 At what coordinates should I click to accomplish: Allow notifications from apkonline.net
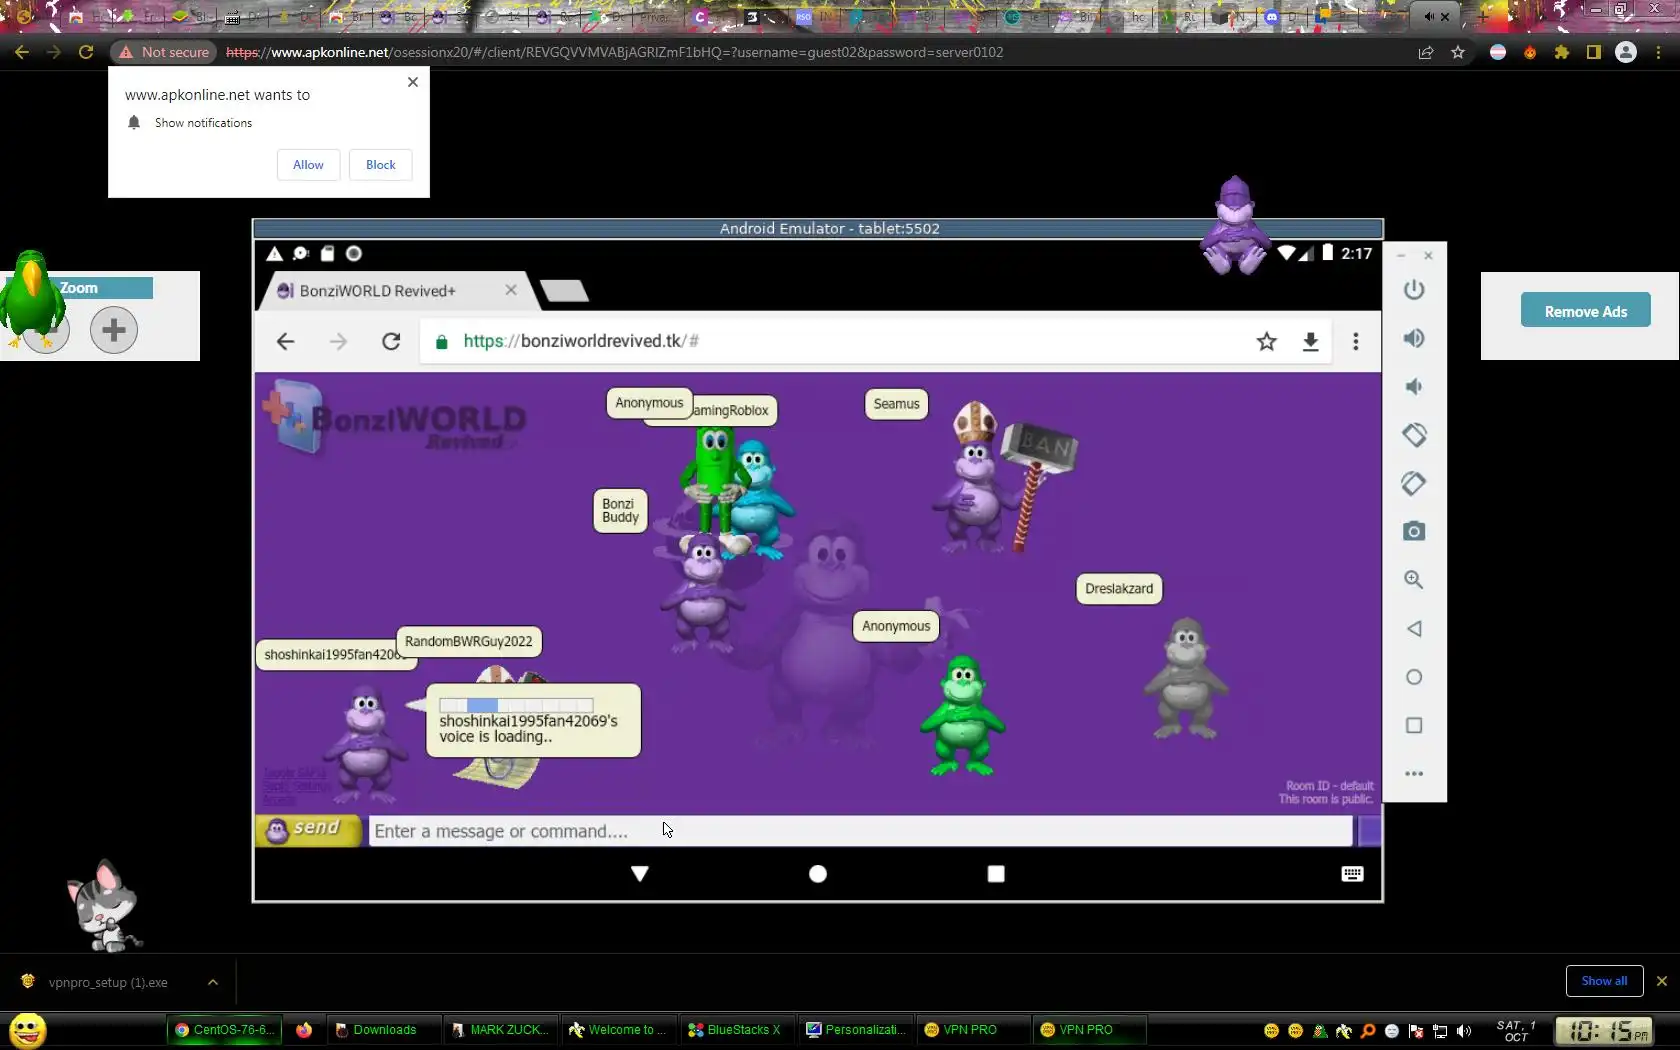pos(308,165)
